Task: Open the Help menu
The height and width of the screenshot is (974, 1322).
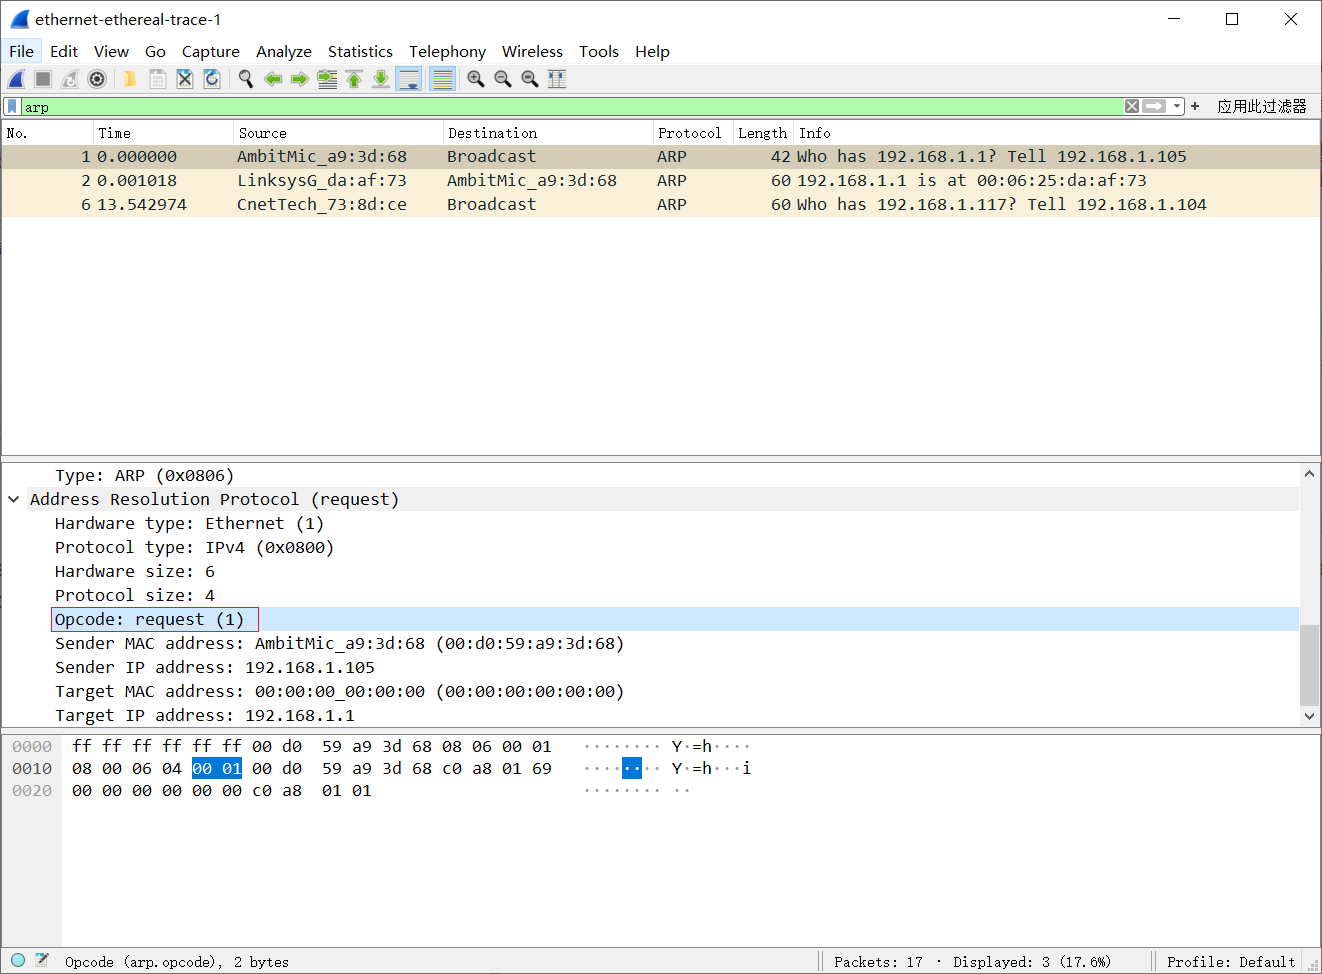Action: pos(652,51)
